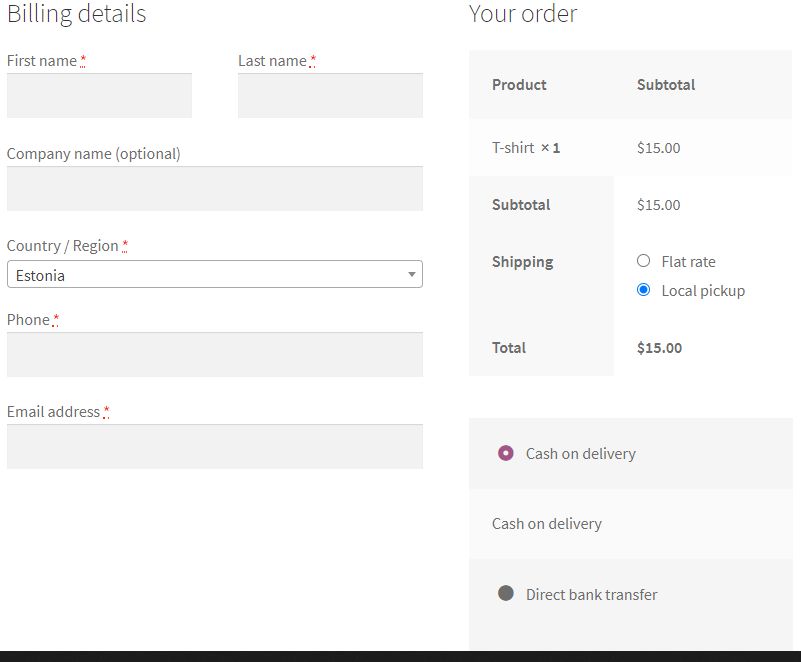Select the Cash on delivery payment radio
Screen dimensions: 801x662
(506, 453)
